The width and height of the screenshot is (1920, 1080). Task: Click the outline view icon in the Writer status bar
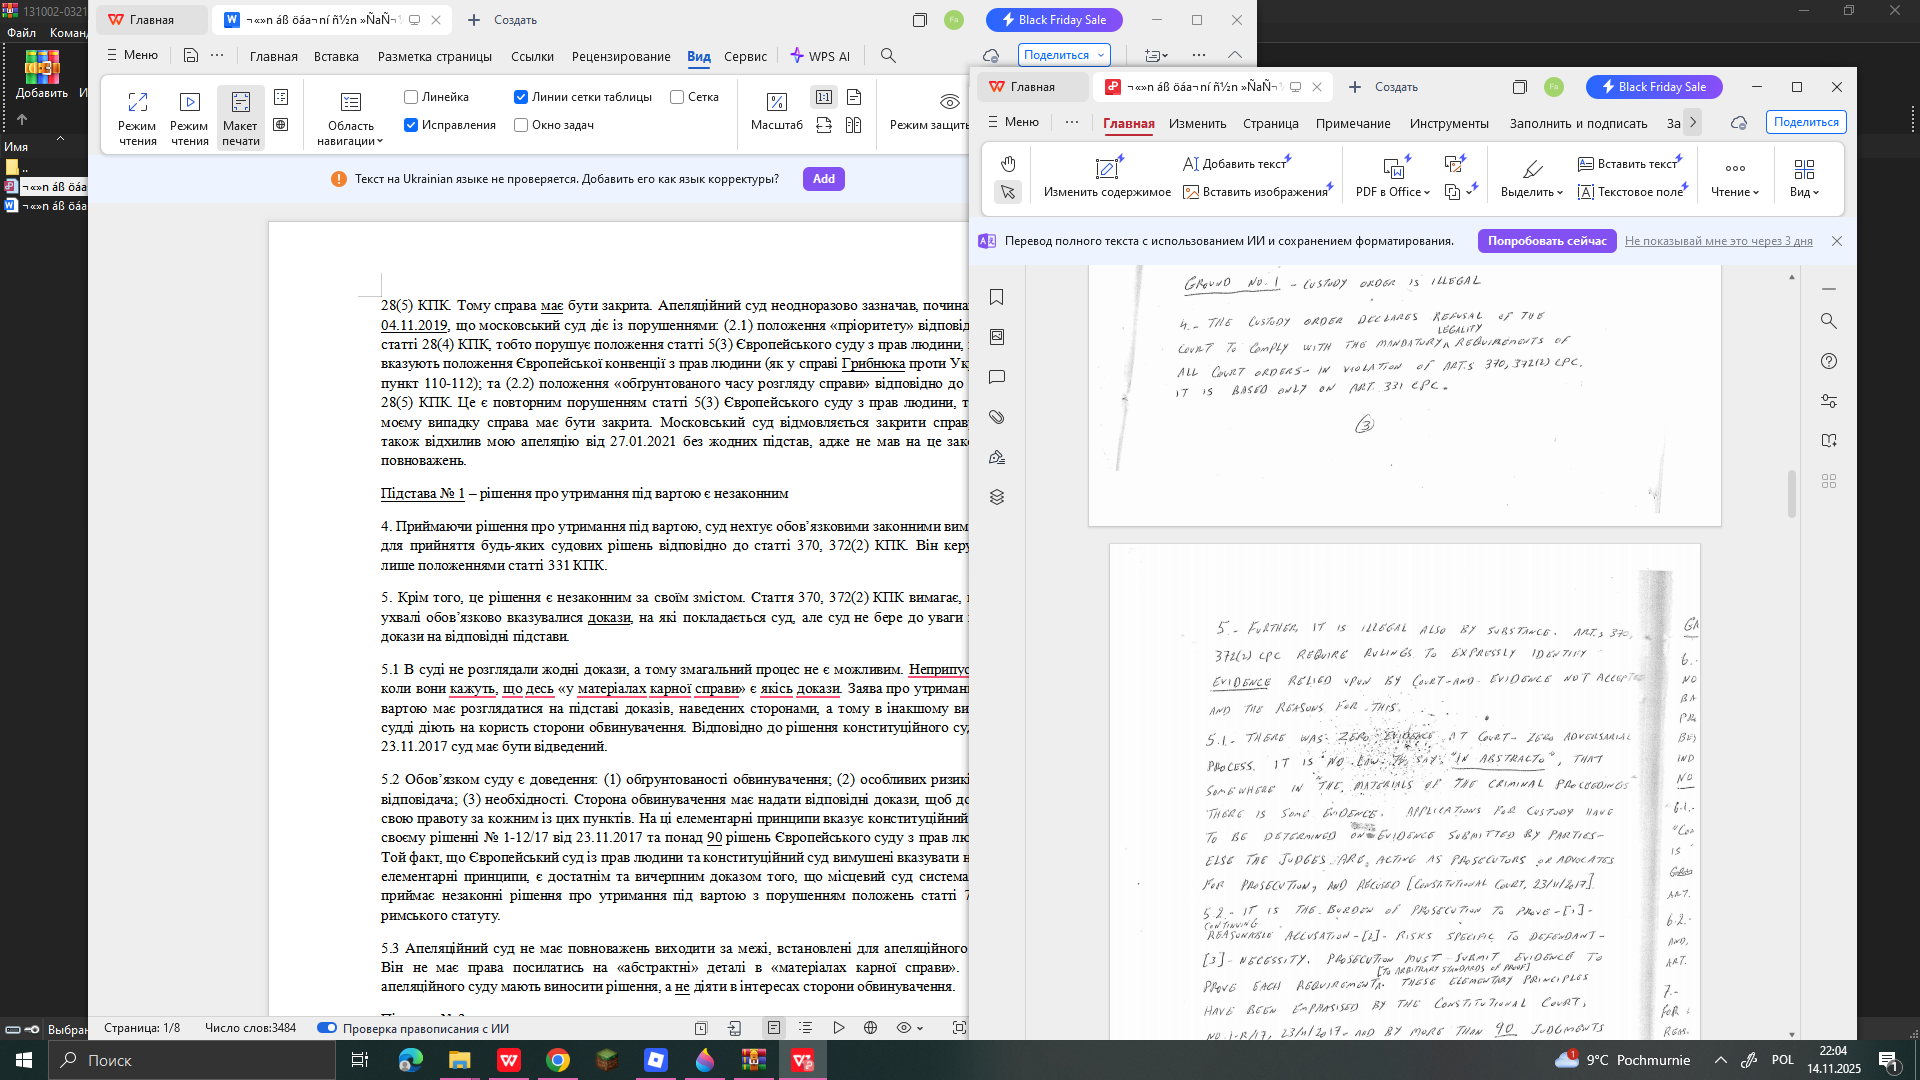click(x=805, y=1028)
